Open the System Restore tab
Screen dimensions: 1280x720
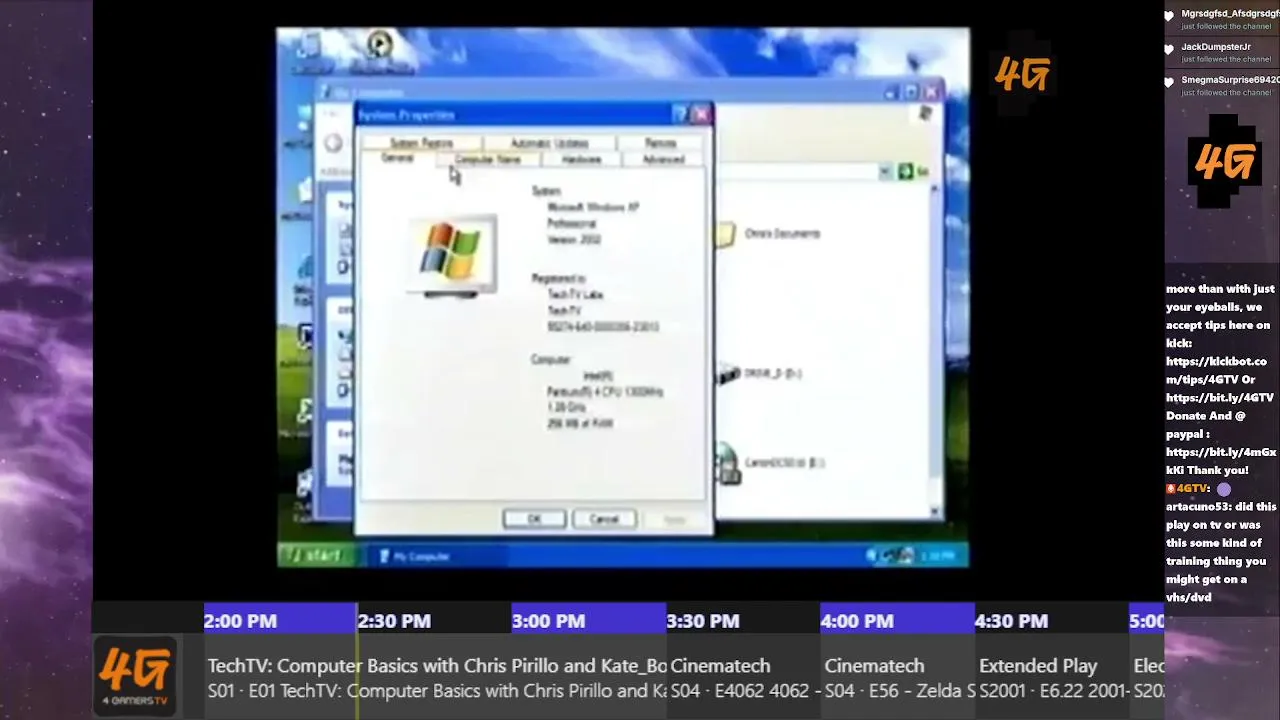(x=421, y=143)
